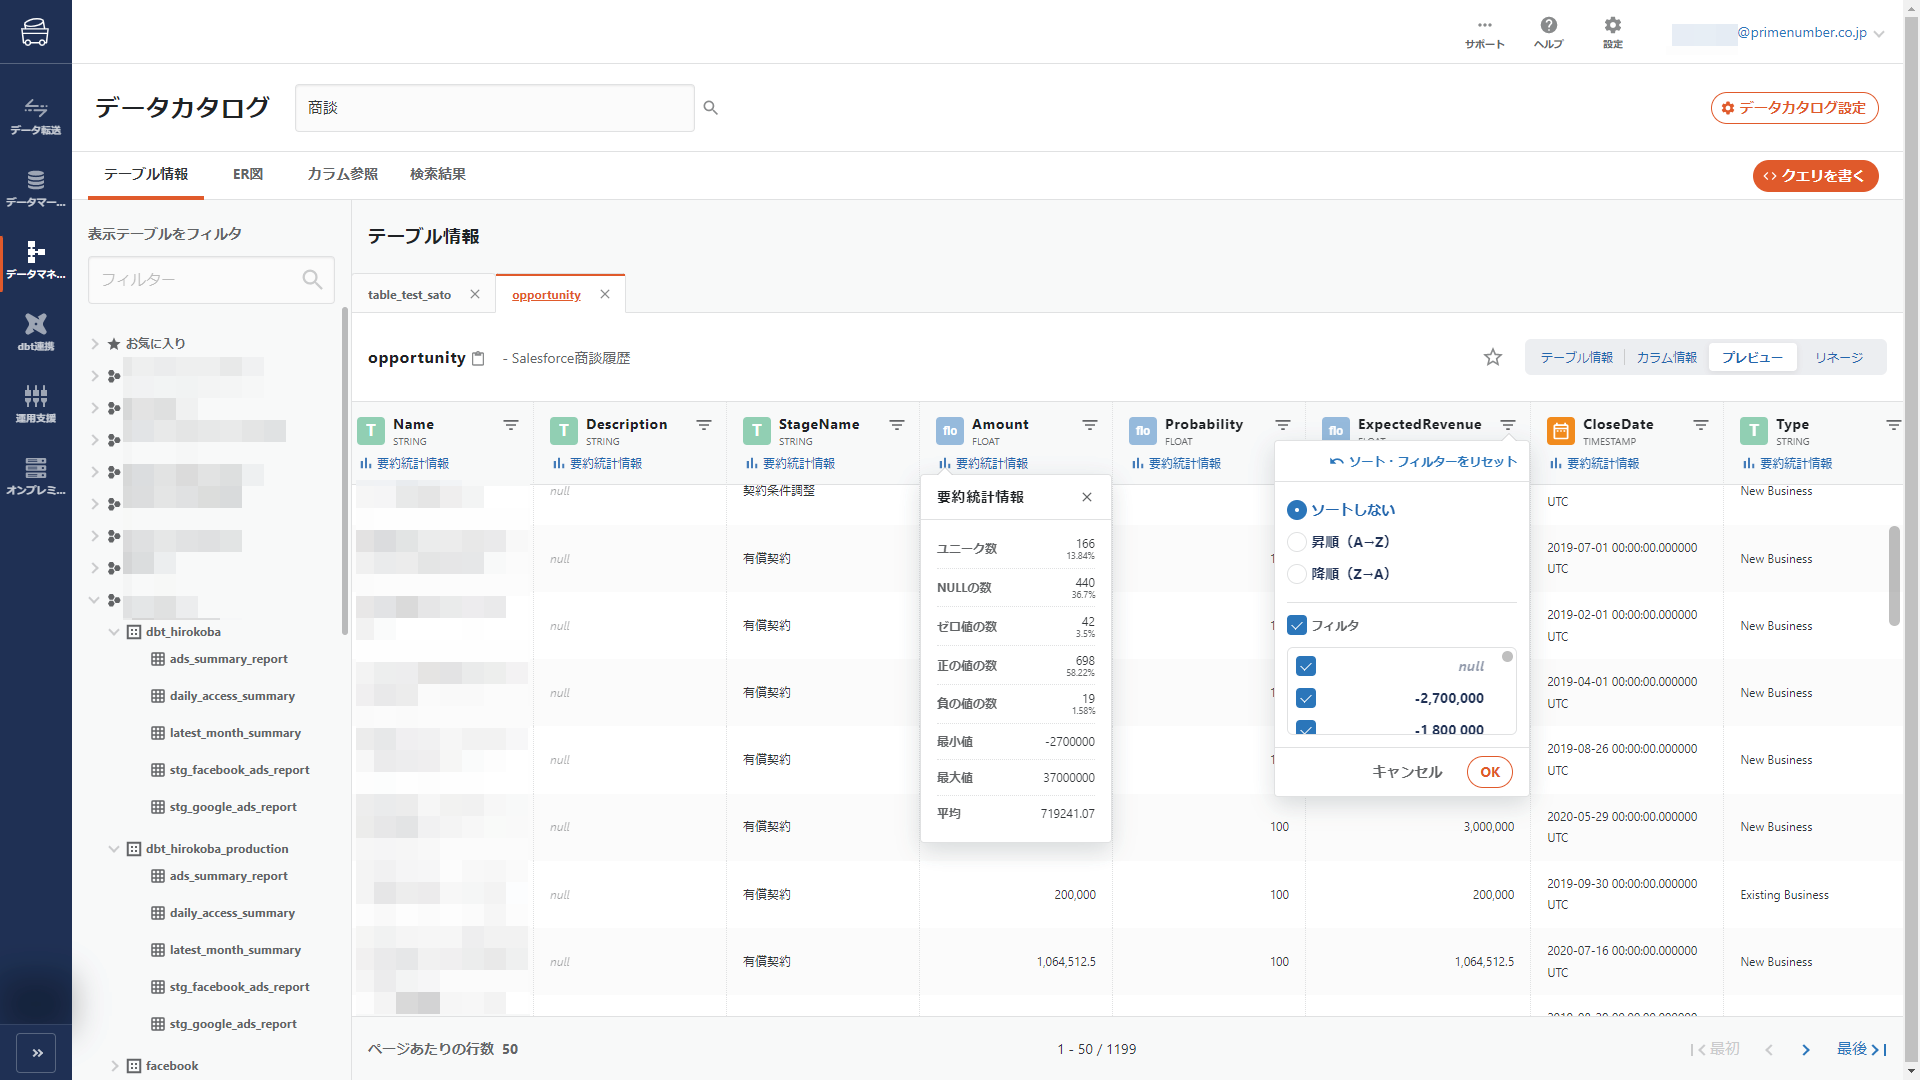Collapse the dbt_hirokoba_production dataset
The width and height of the screenshot is (1920, 1080).
coord(114,849)
